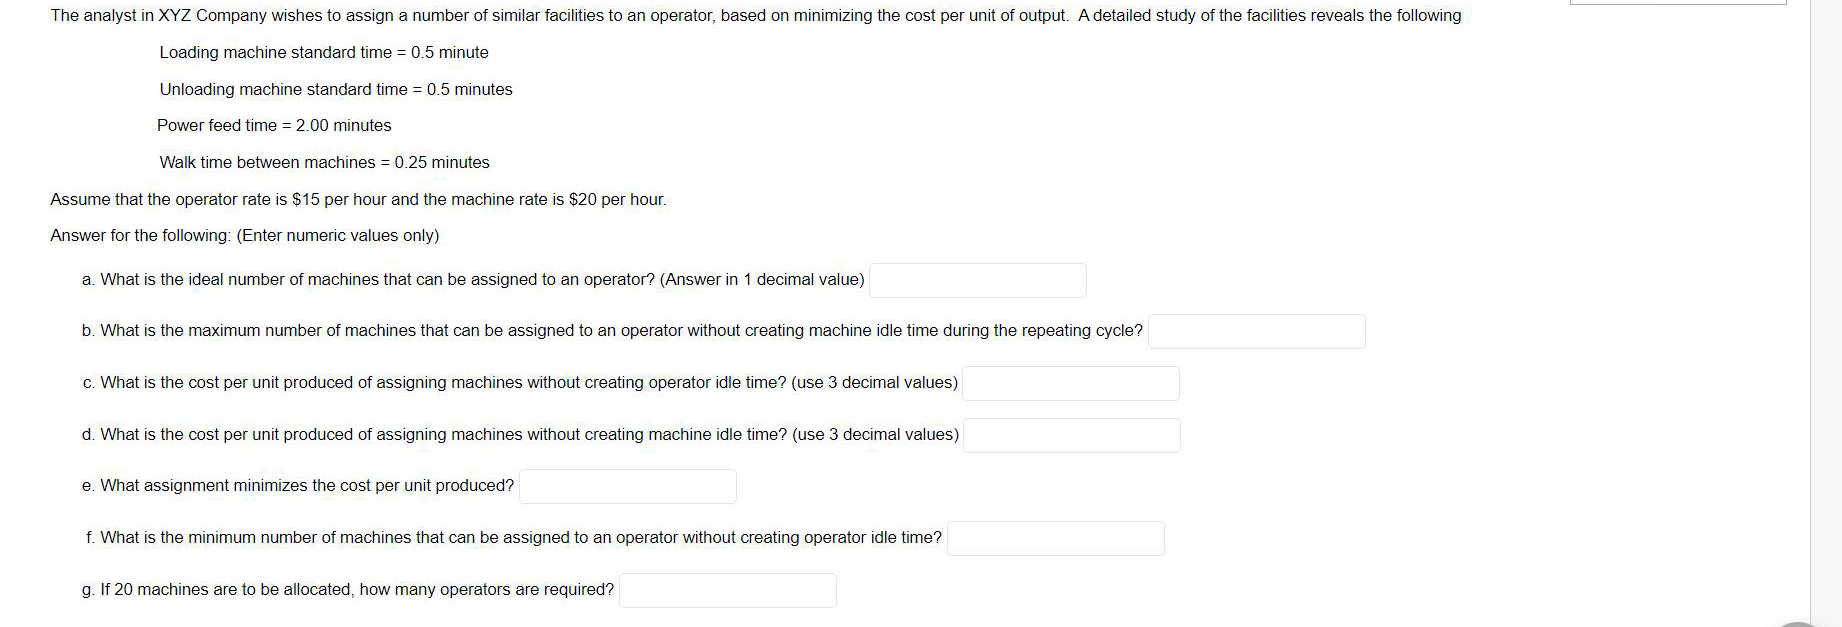Click the operators required answer box
This screenshot has width=1842, height=627.
click(x=727, y=591)
